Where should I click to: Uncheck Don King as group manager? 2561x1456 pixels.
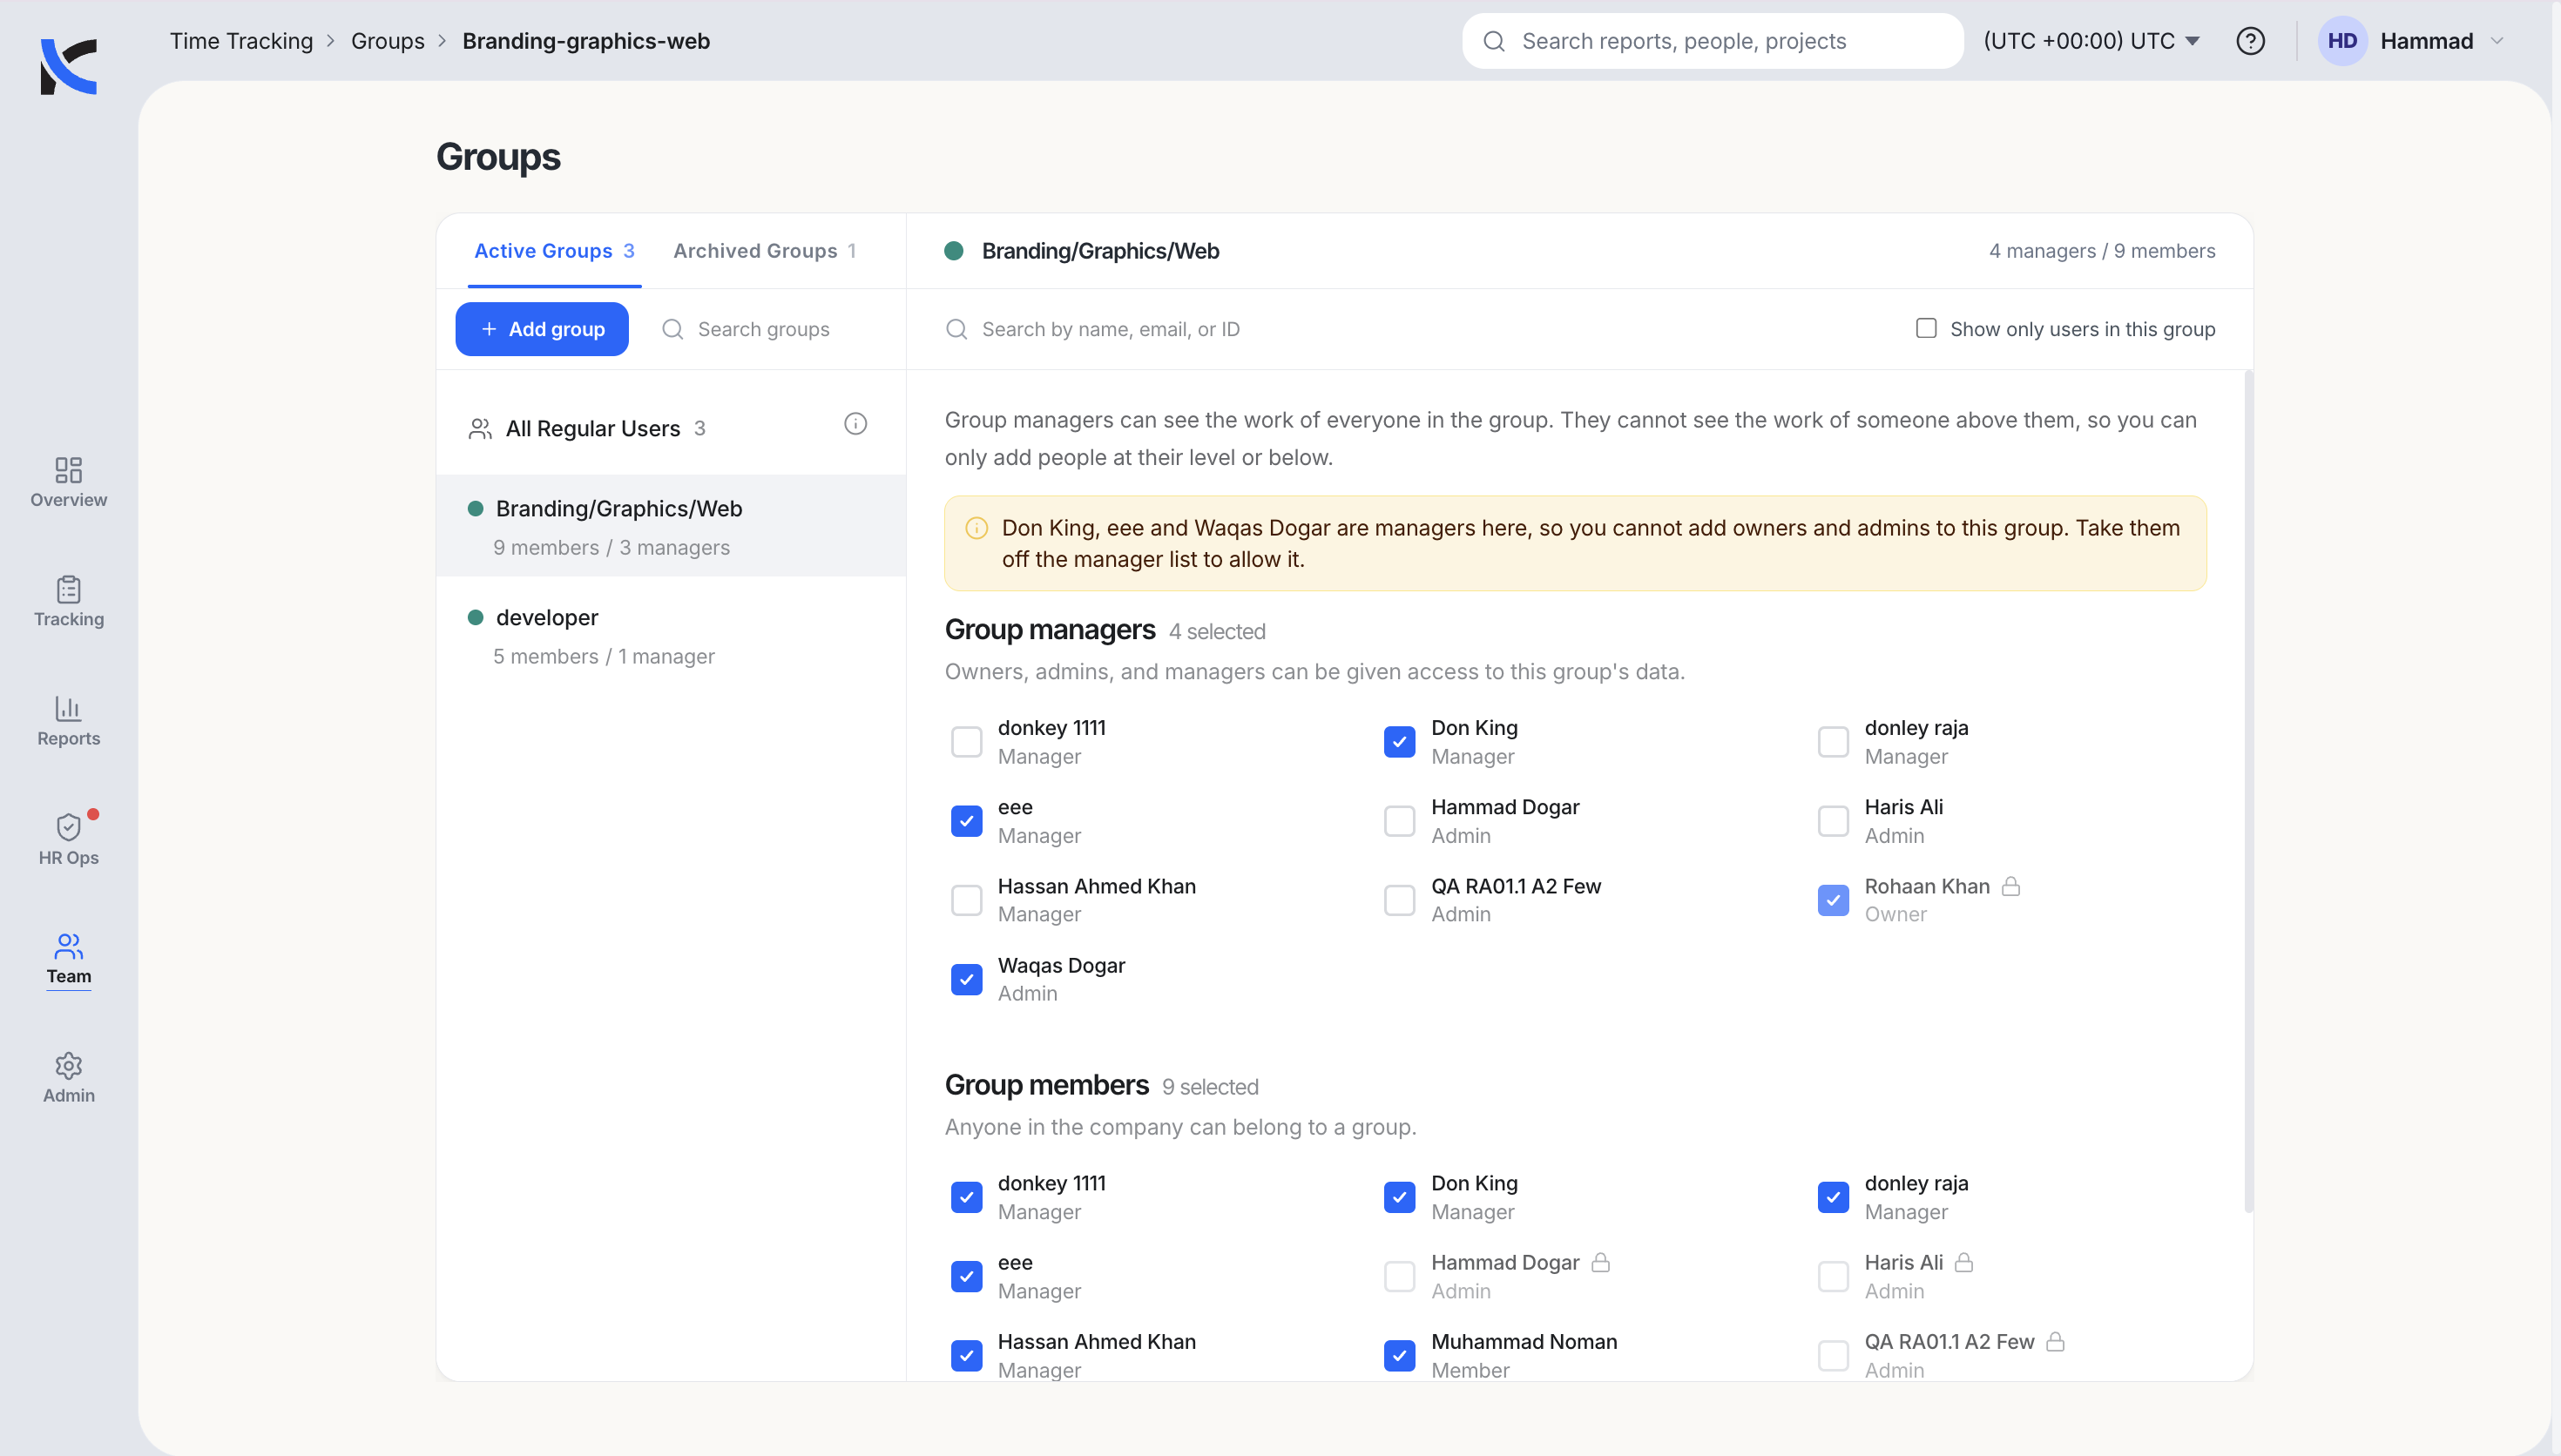[1399, 742]
